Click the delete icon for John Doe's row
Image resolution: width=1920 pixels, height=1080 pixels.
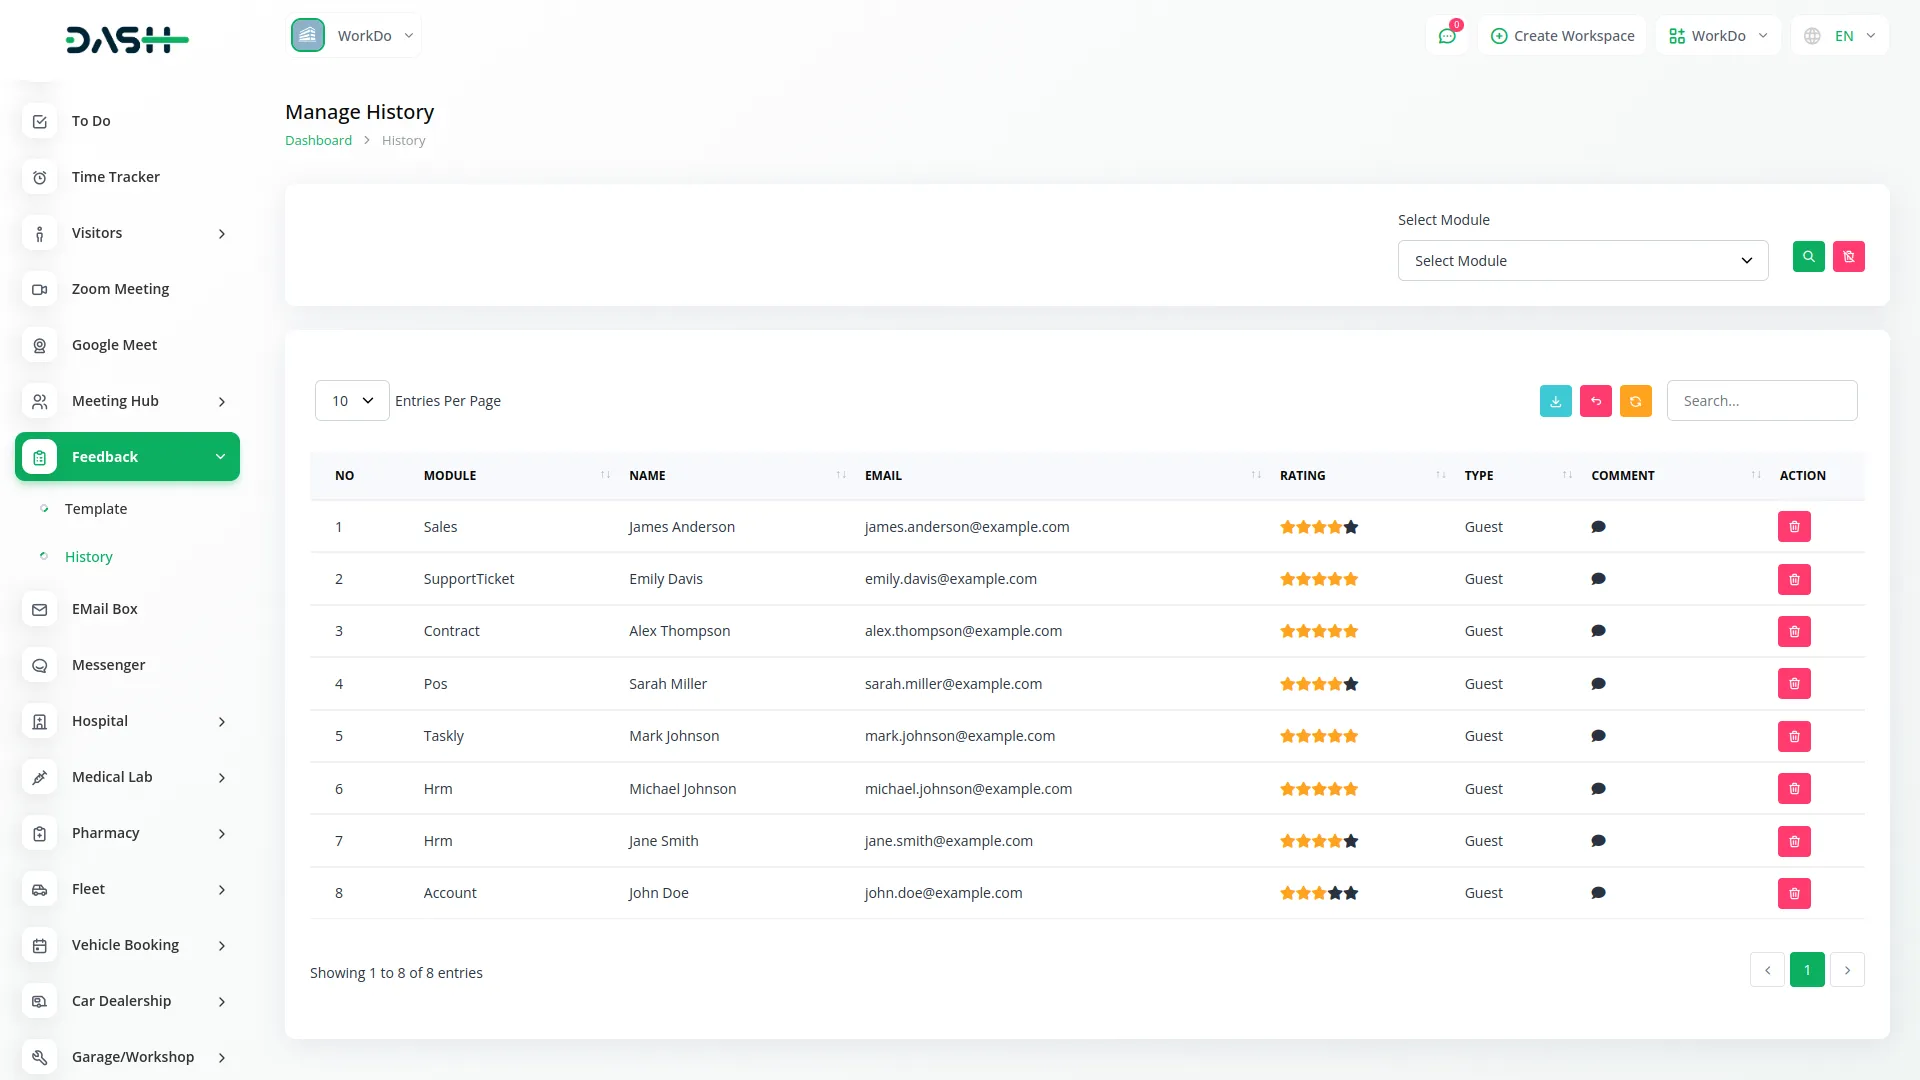[x=1795, y=893]
